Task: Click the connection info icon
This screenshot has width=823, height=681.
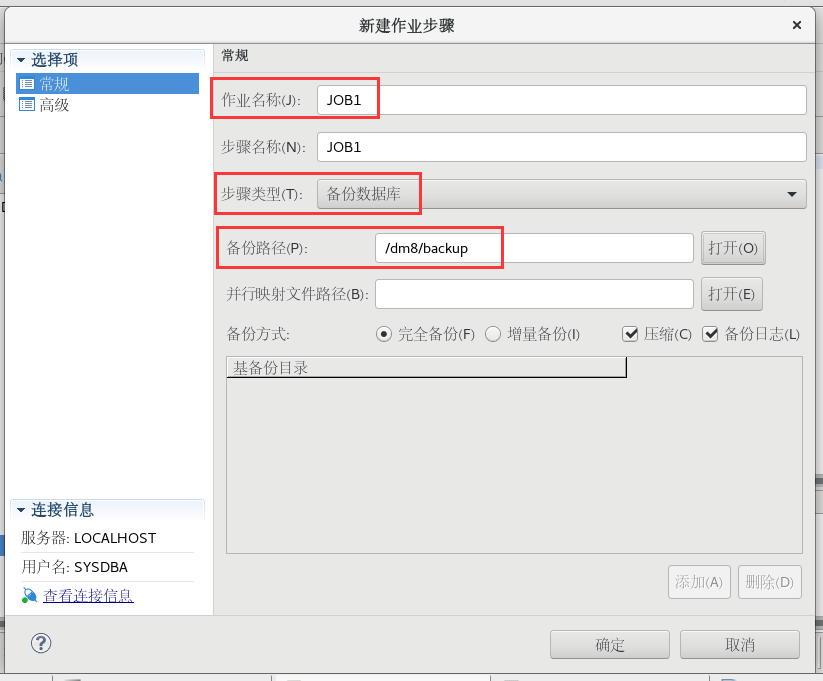Action: (29, 595)
